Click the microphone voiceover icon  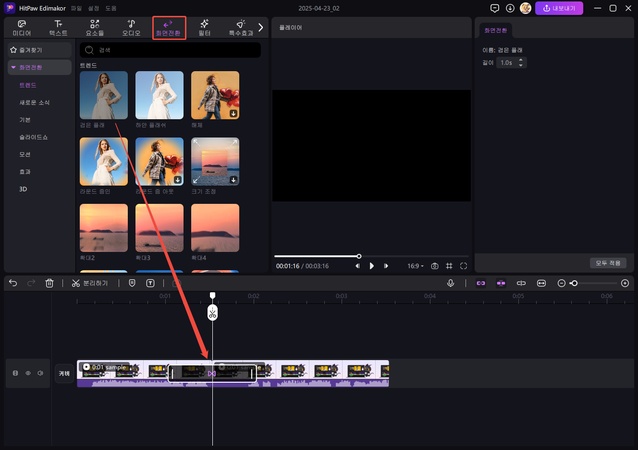click(x=451, y=283)
